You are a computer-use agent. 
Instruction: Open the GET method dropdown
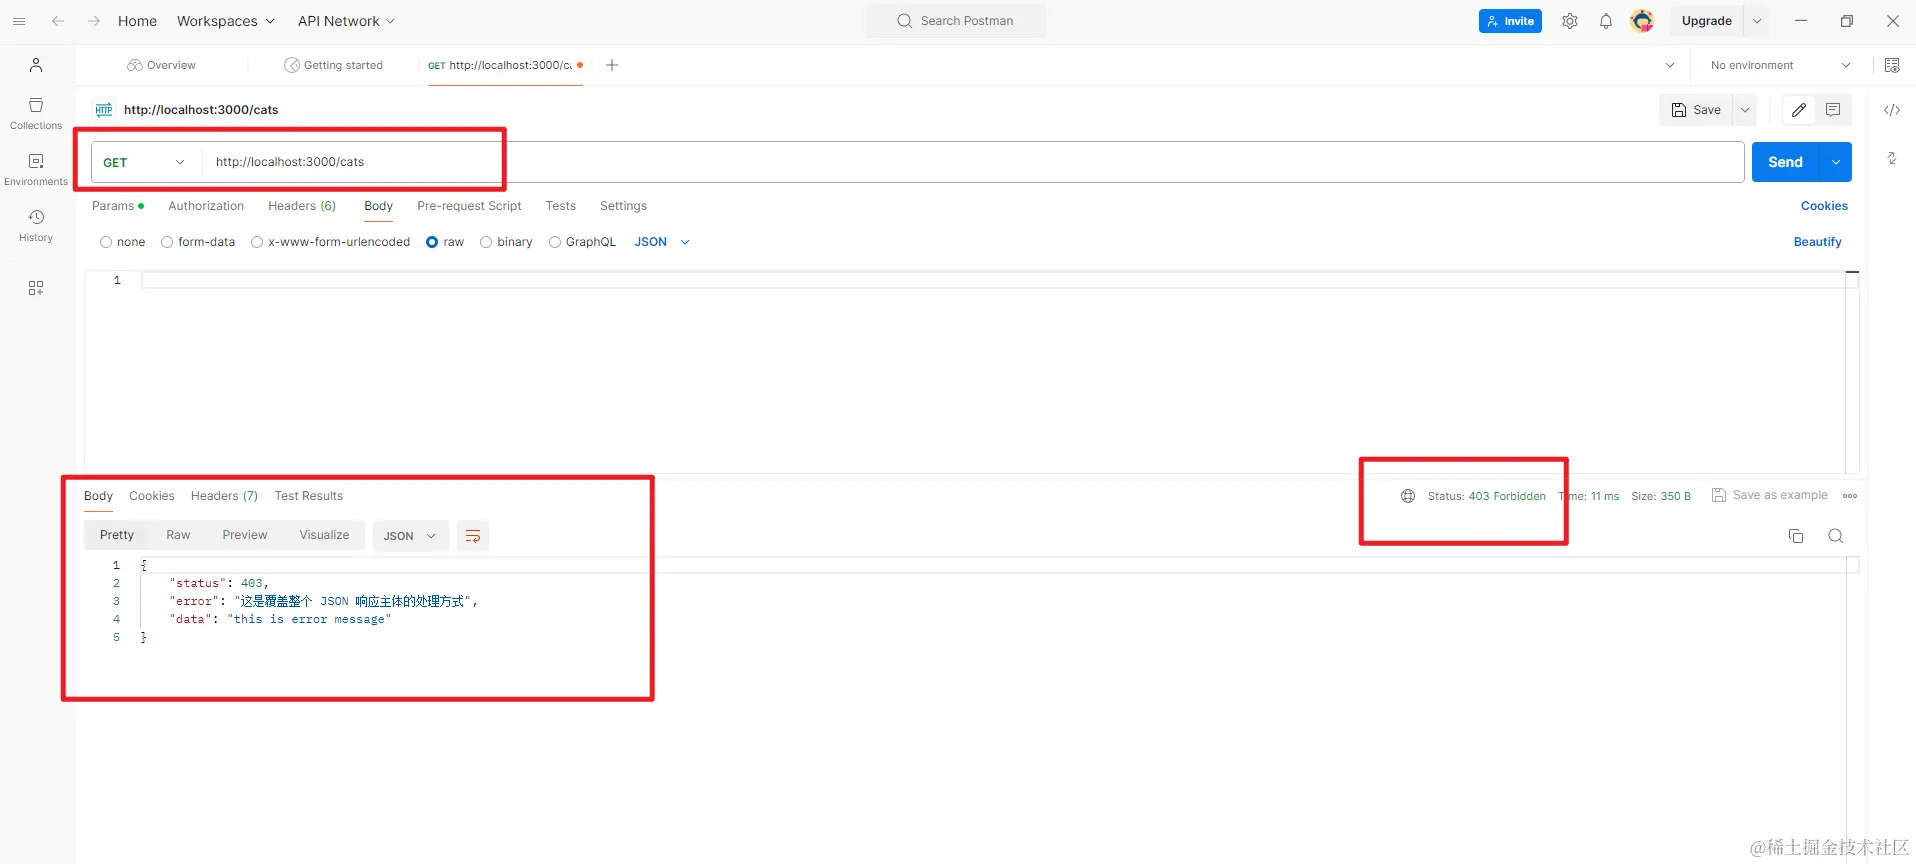click(x=145, y=162)
